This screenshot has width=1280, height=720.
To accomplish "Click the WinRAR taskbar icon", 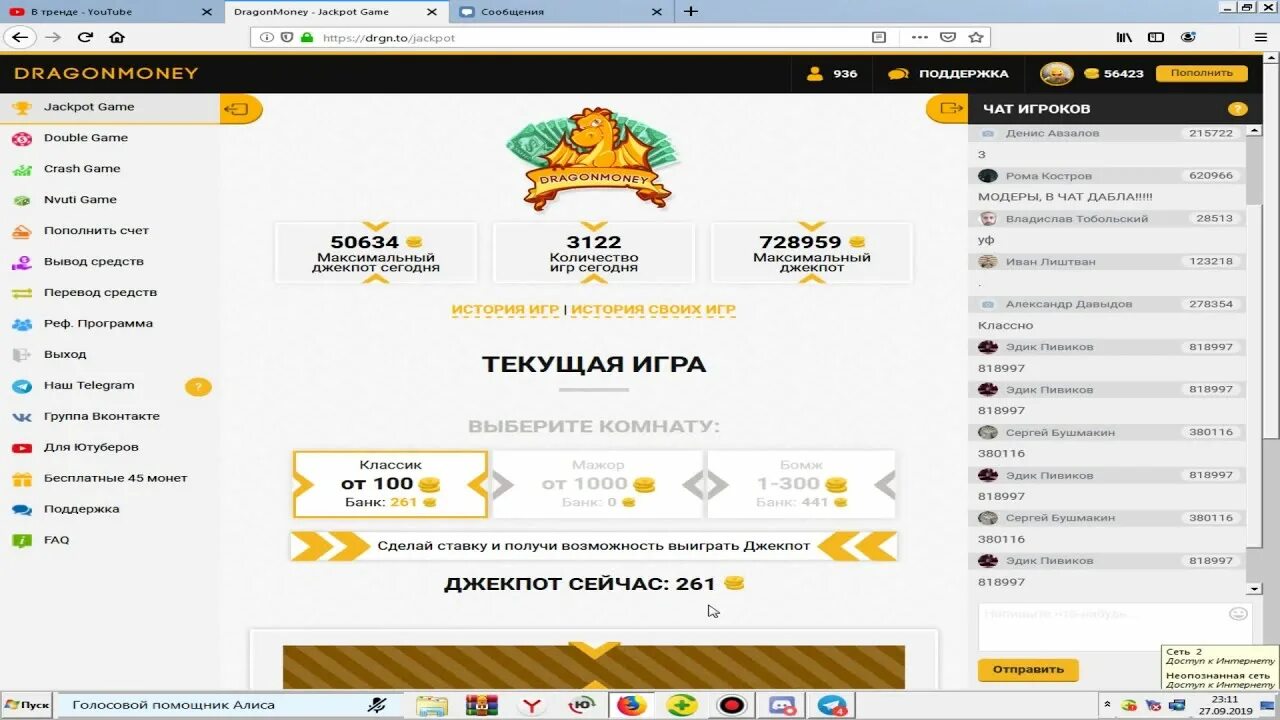I will coord(481,705).
